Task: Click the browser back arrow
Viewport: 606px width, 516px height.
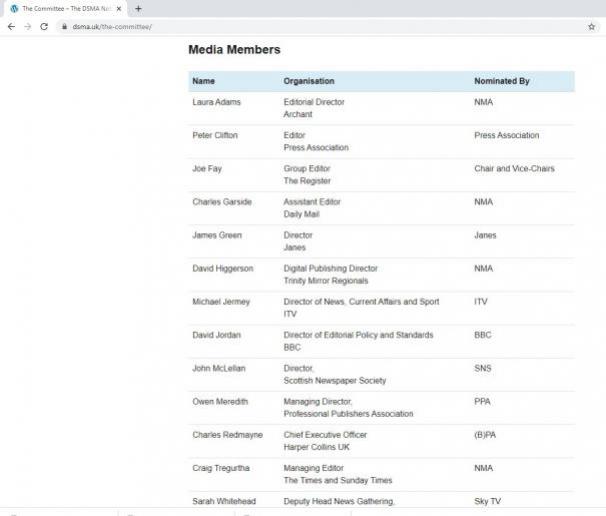Action: pyautogui.click(x=11, y=27)
